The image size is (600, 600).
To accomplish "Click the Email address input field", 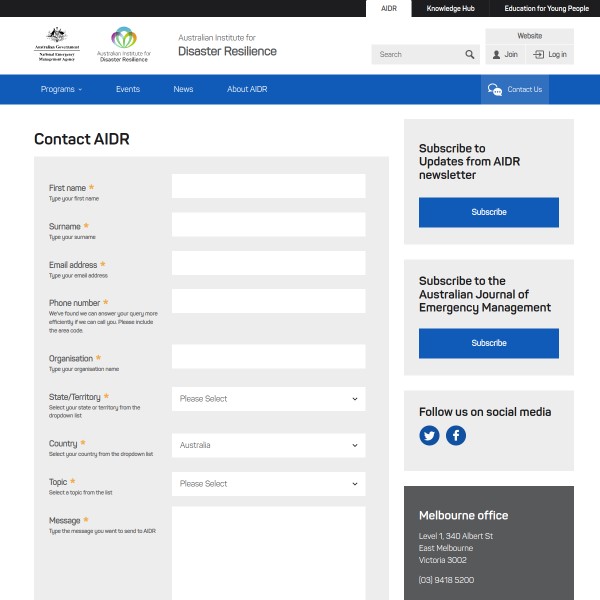I will [x=268, y=264].
